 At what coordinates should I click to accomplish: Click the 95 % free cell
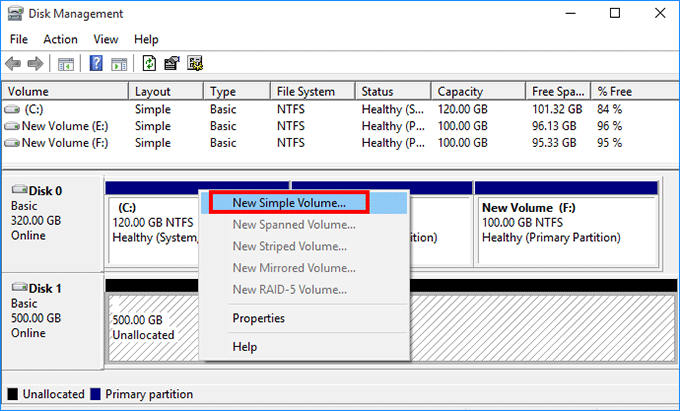point(609,143)
